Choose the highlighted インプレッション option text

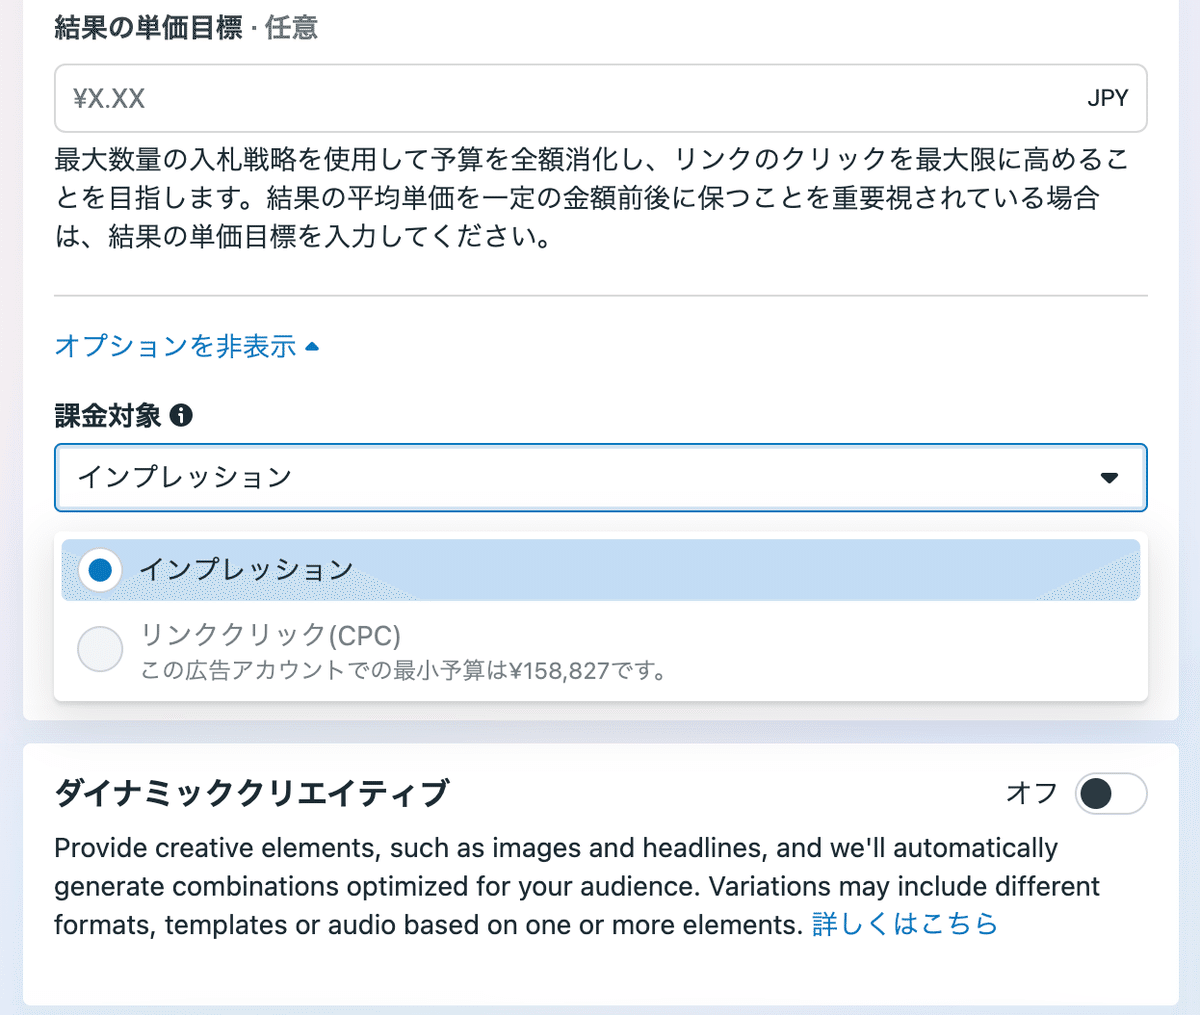pyautogui.click(x=246, y=570)
